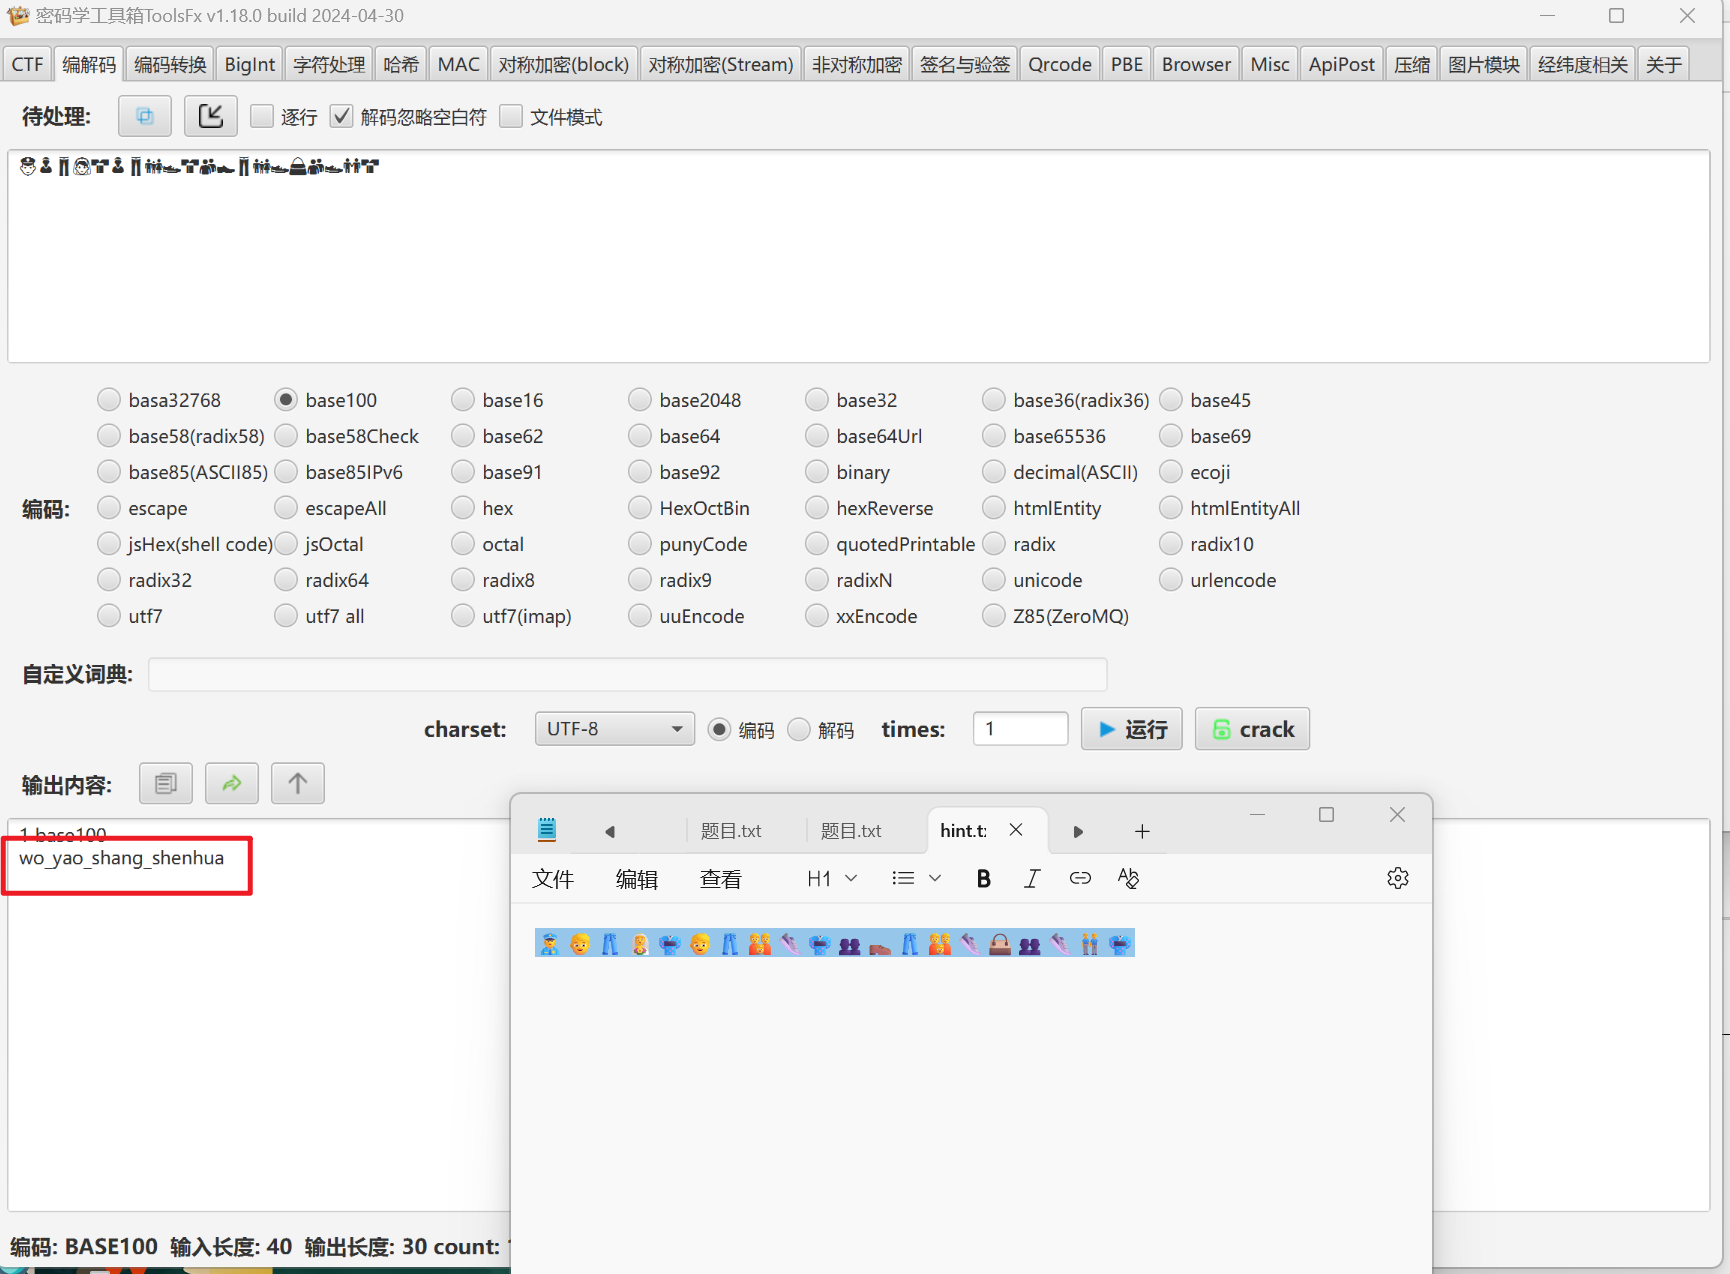Open the charset UTF-8 dropdown
The width and height of the screenshot is (1730, 1274).
pos(614,729)
